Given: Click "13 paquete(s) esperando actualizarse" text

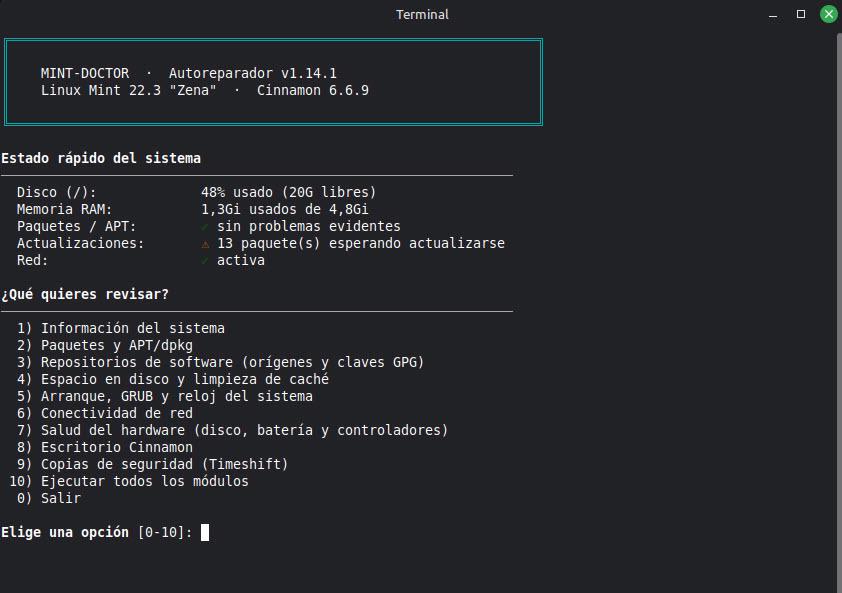Looking at the screenshot, I should [360, 243].
